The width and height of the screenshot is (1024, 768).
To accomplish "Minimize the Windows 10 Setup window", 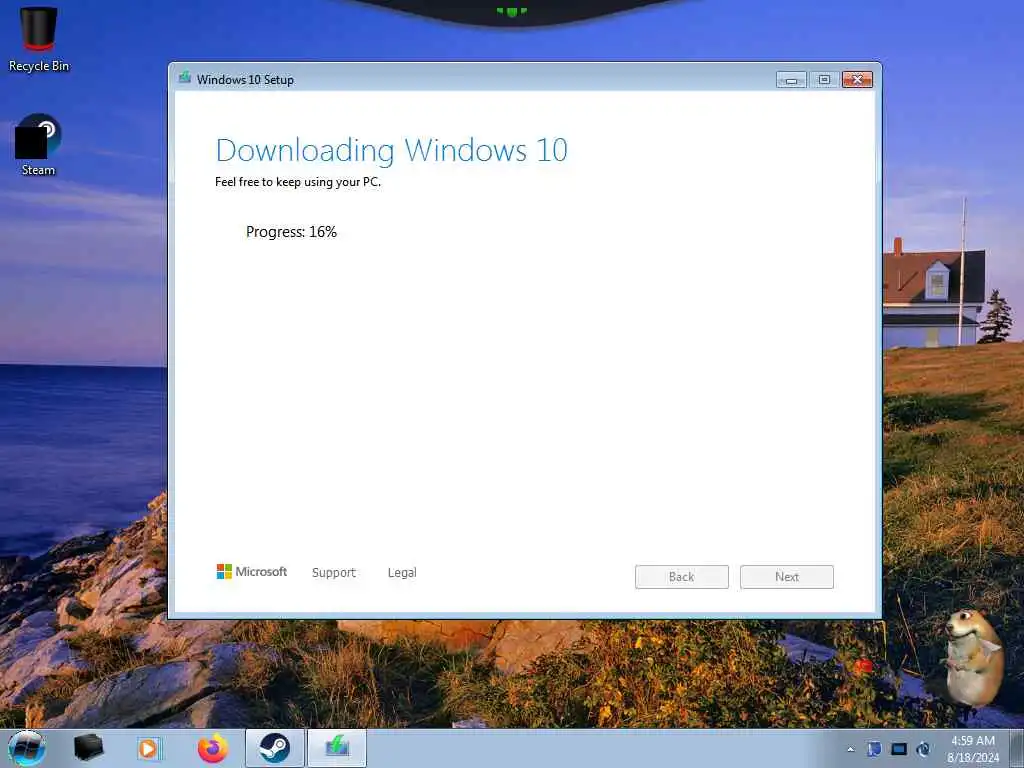I will pyautogui.click(x=792, y=80).
